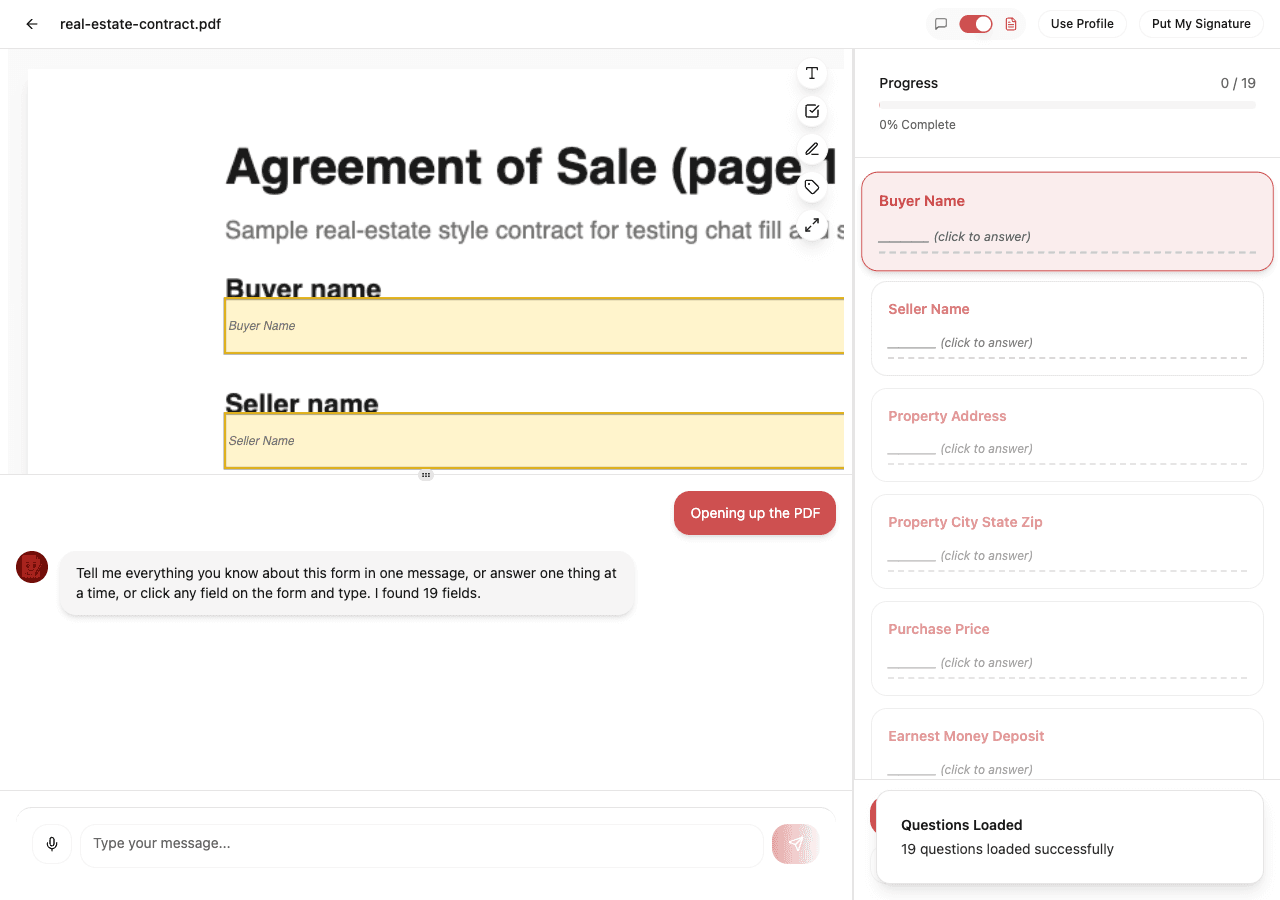This screenshot has height=900, width=1280.
Task: Click the Questions Loaded notification
Action: (1069, 837)
